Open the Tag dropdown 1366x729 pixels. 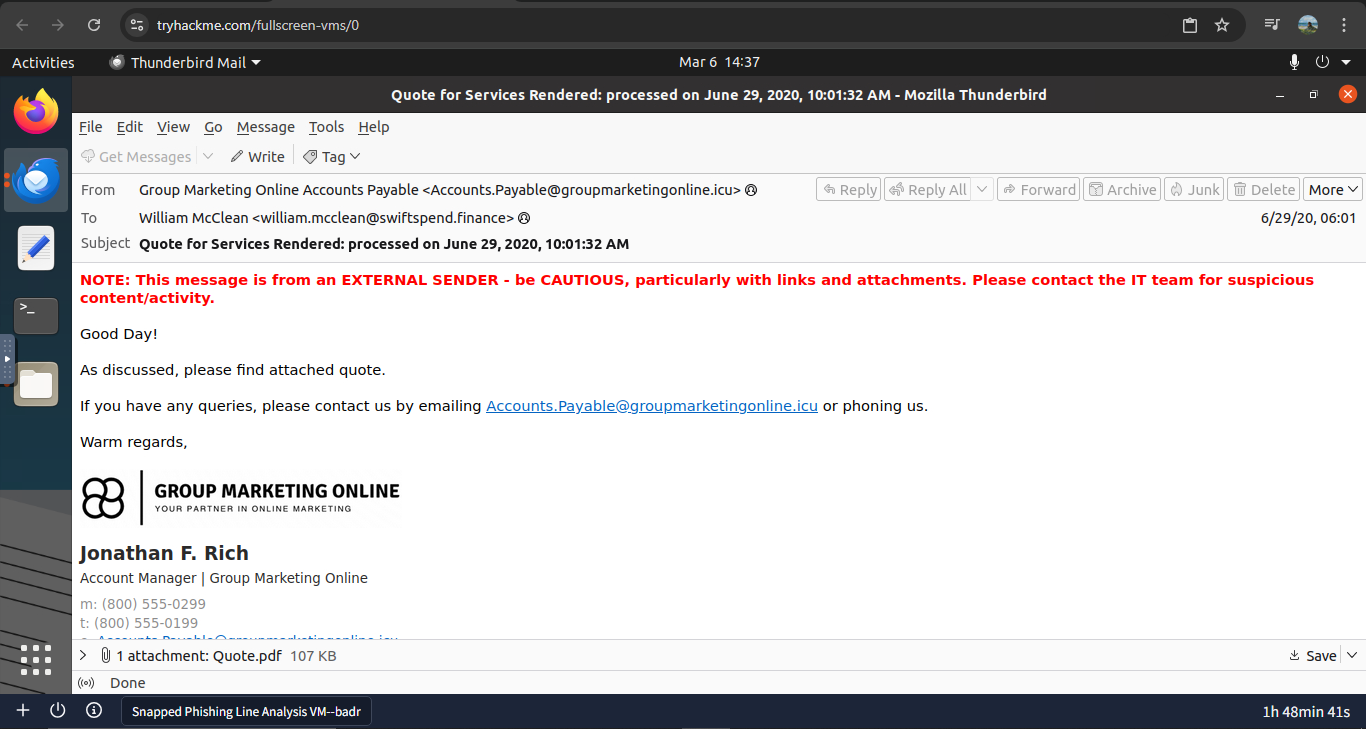coord(332,157)
